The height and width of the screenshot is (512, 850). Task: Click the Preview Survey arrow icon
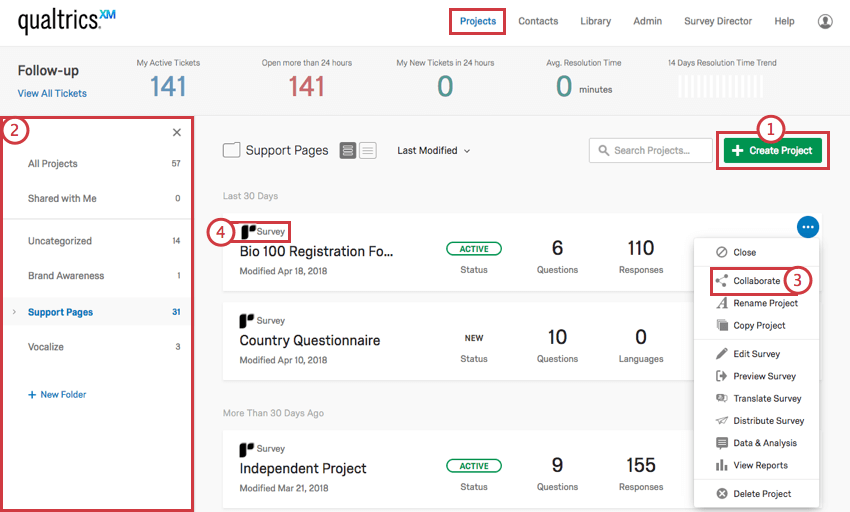click(722, 376)
